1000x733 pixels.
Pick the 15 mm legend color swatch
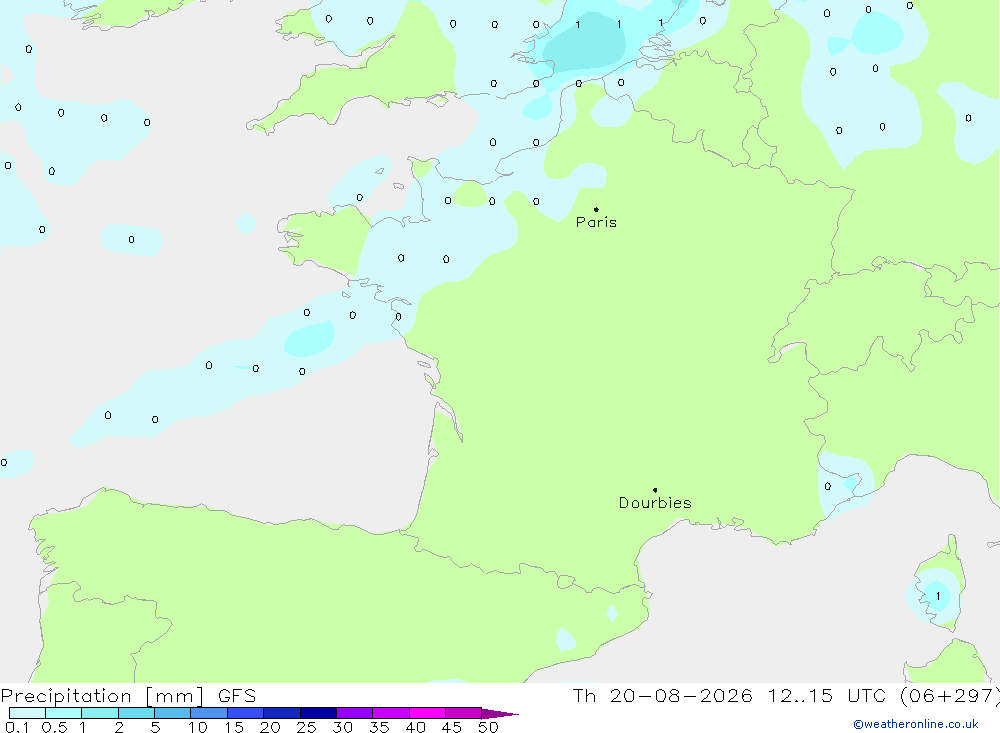[246, 713]
